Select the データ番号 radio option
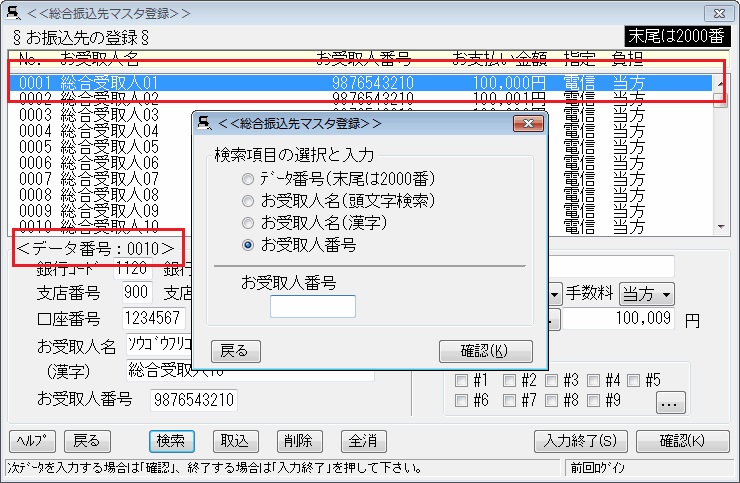 coord(248,179)
